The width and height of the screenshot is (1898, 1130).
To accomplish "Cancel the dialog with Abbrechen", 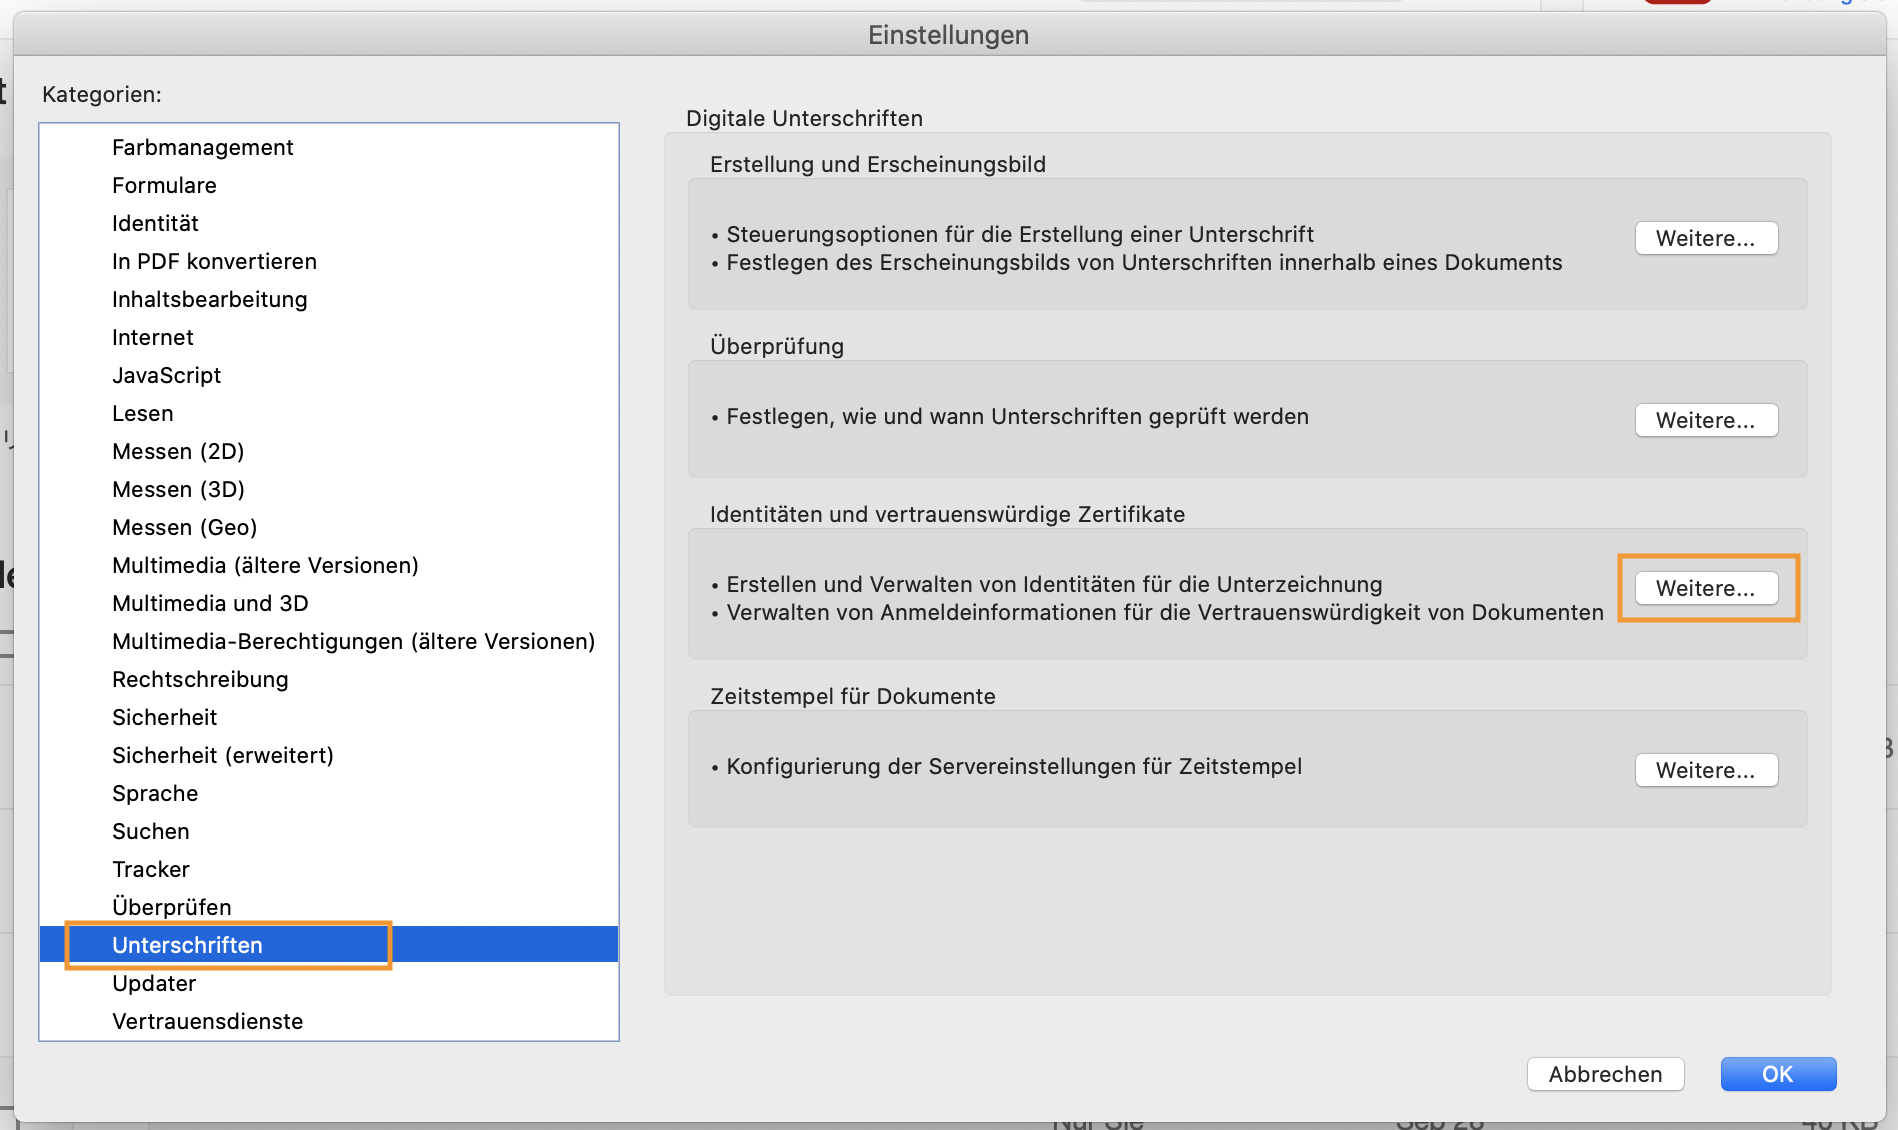I will [x=1605, y=1074].
